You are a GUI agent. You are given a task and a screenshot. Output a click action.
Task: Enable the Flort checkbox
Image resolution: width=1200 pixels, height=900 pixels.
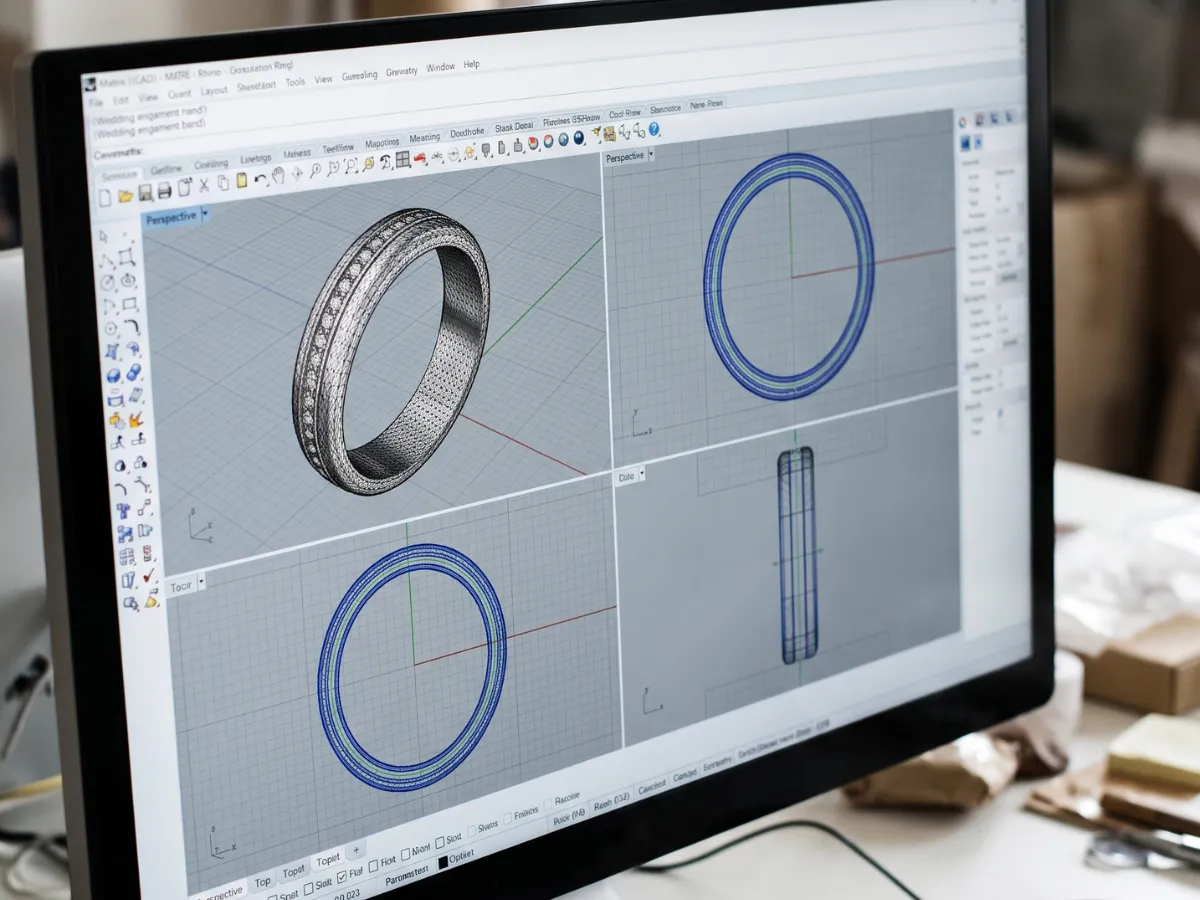pos(374,866)
